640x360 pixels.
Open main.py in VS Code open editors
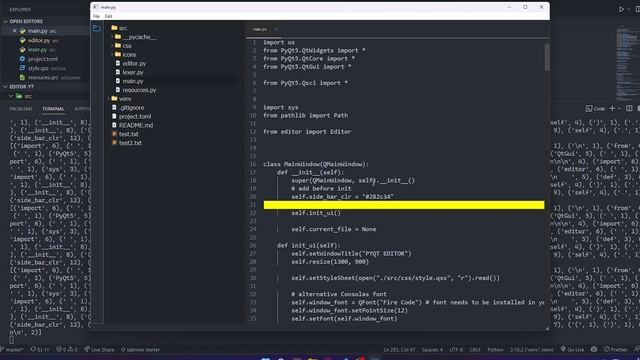(x=38, y=31)
